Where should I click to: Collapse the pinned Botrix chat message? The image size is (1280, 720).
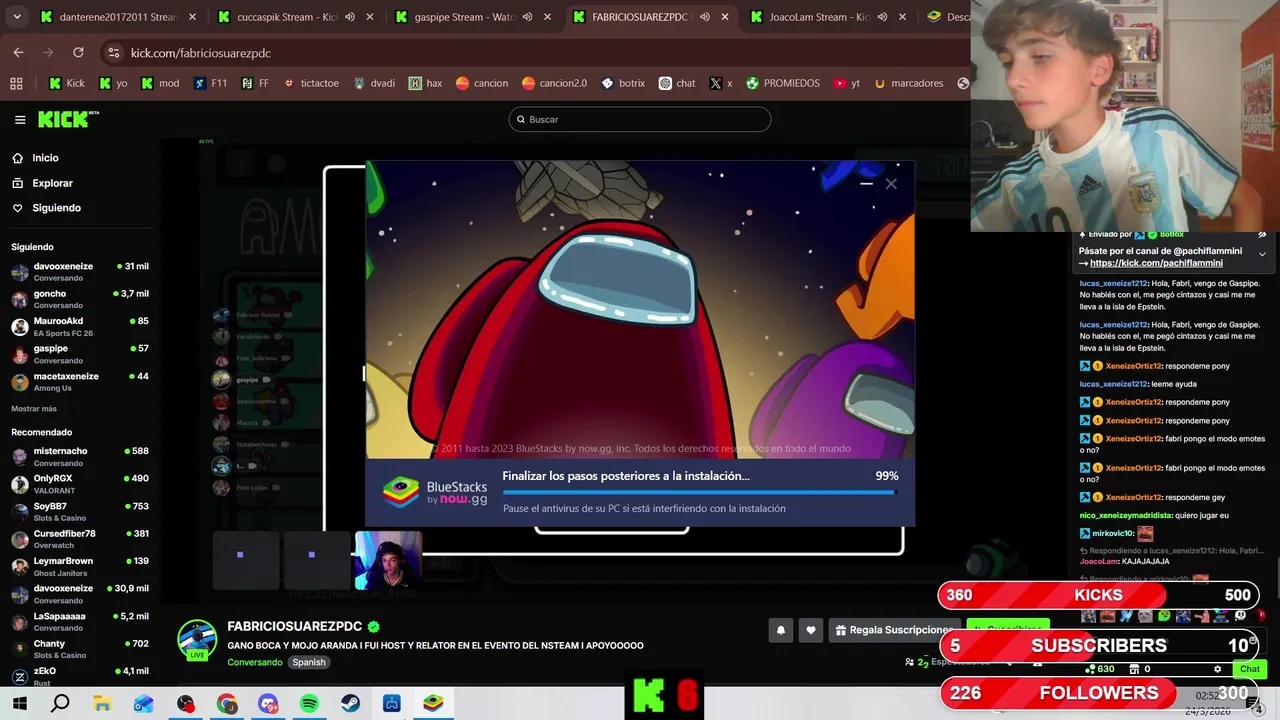(1262, 254)
